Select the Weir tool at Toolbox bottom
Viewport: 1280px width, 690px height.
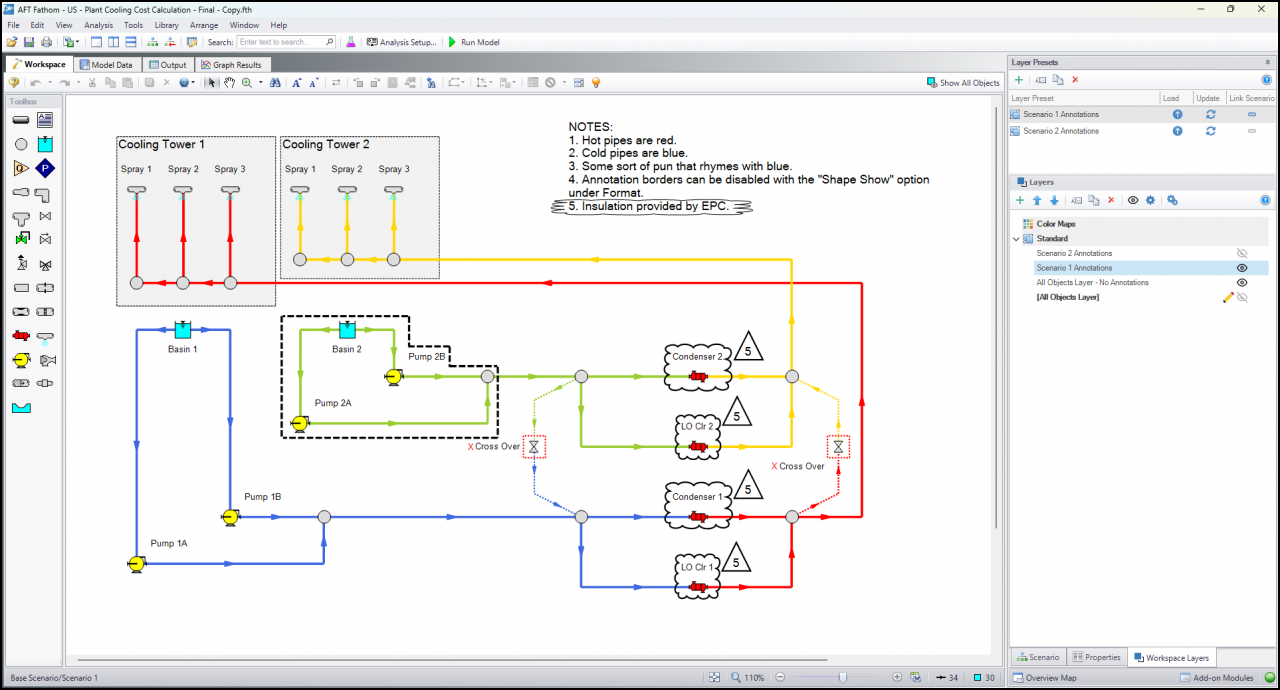(21, 408)
